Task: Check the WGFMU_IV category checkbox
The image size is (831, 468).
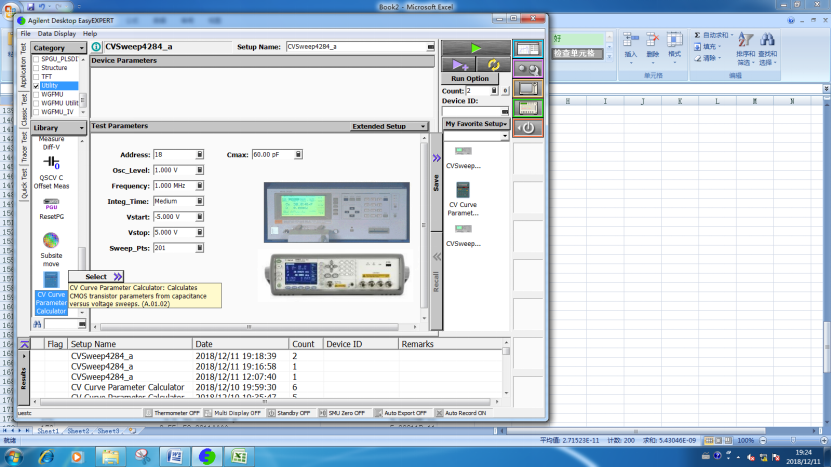Action: point(36,112)
